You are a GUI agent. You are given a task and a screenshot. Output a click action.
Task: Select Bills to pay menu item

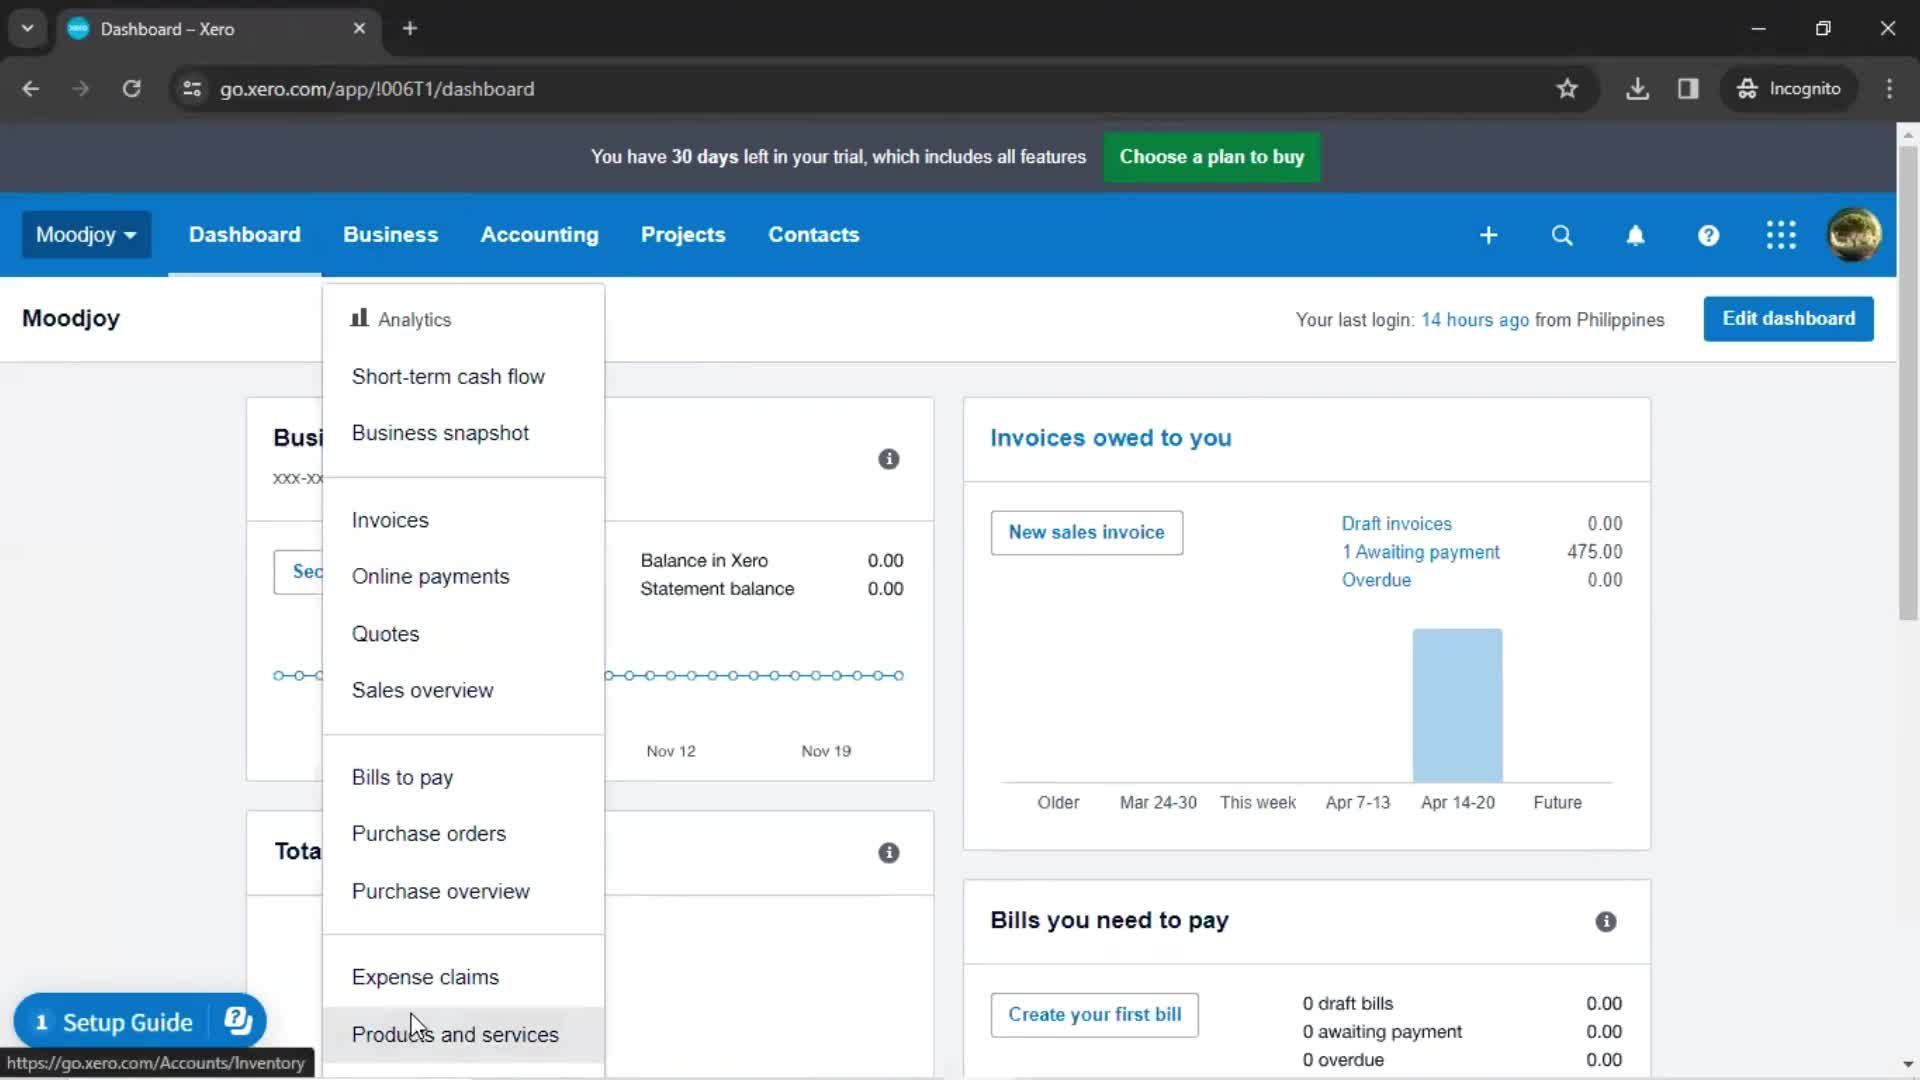pyautogui.click(x=463, y=777)
